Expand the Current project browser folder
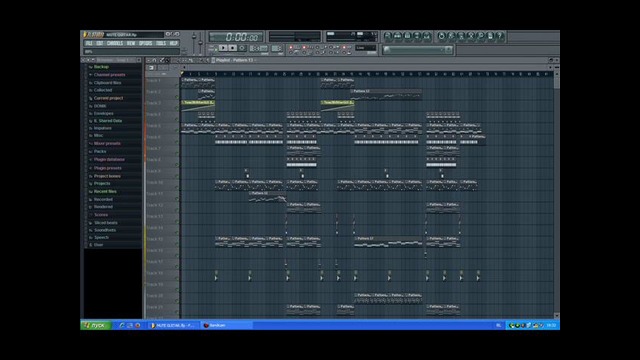Screen dimensions: 640x360 pyautogui.click(x=108, y=98)
